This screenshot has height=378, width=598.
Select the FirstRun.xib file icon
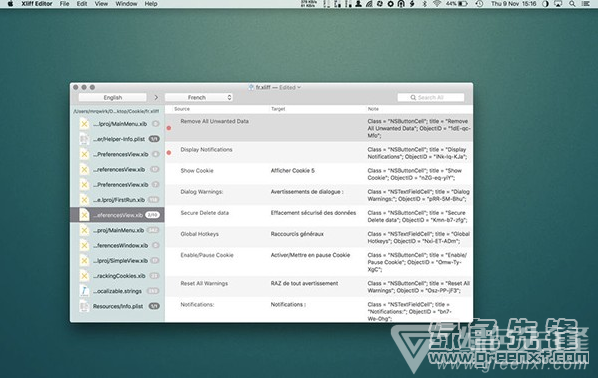(84, 200)
